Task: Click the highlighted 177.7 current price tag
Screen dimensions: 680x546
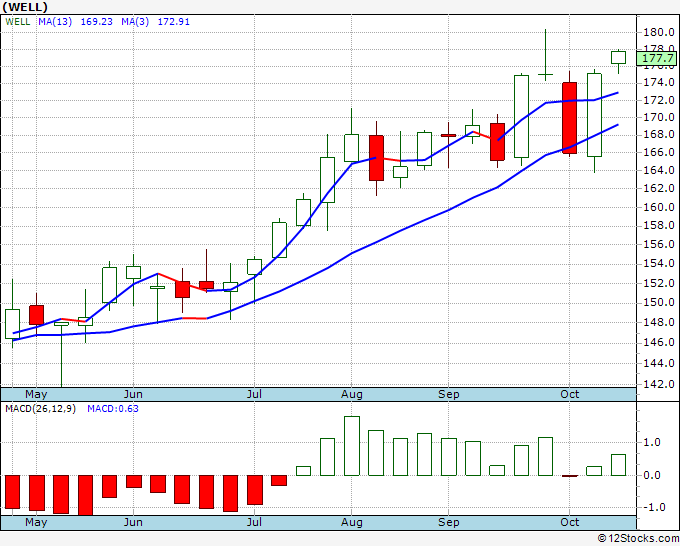Action: pyautogui.click(x=657, y=59)
